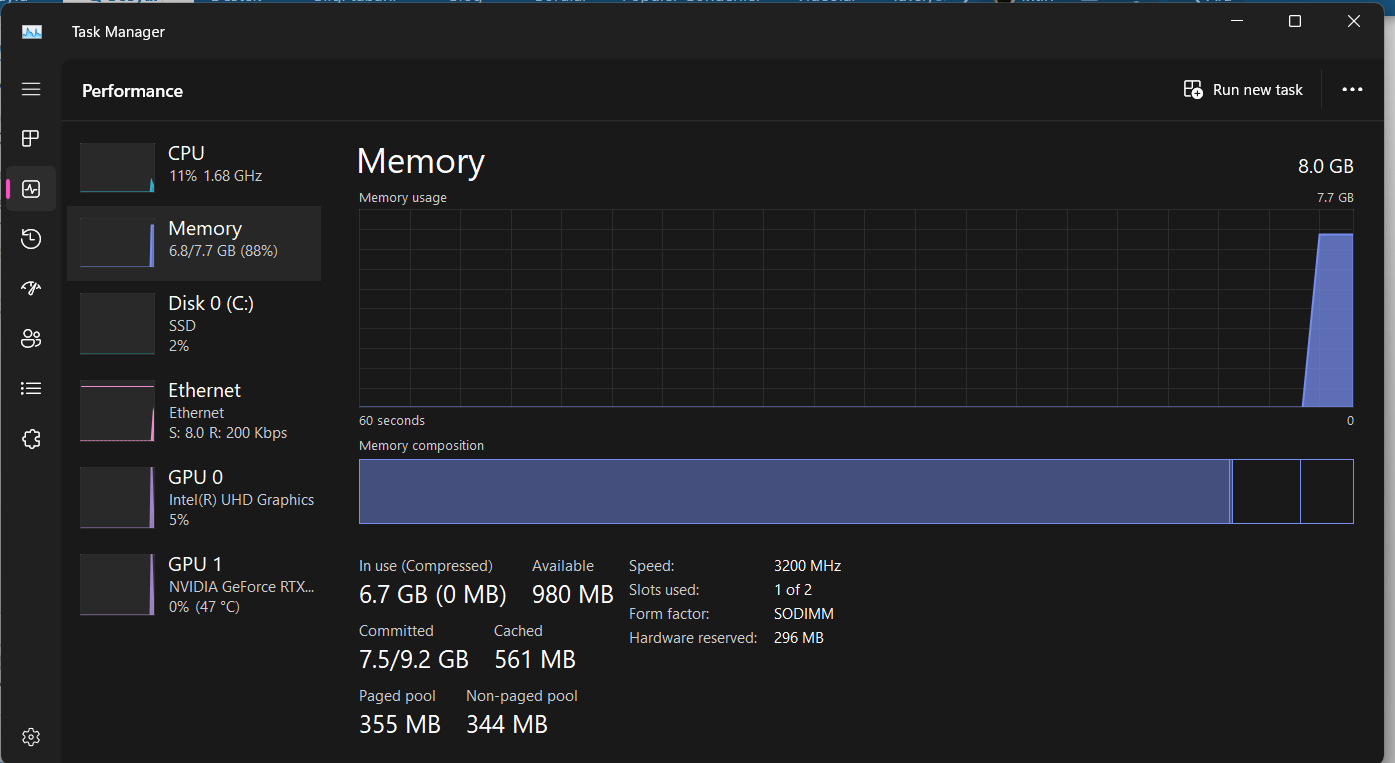Open App history page icon
Screen dimensions: 1395x763
31,239
